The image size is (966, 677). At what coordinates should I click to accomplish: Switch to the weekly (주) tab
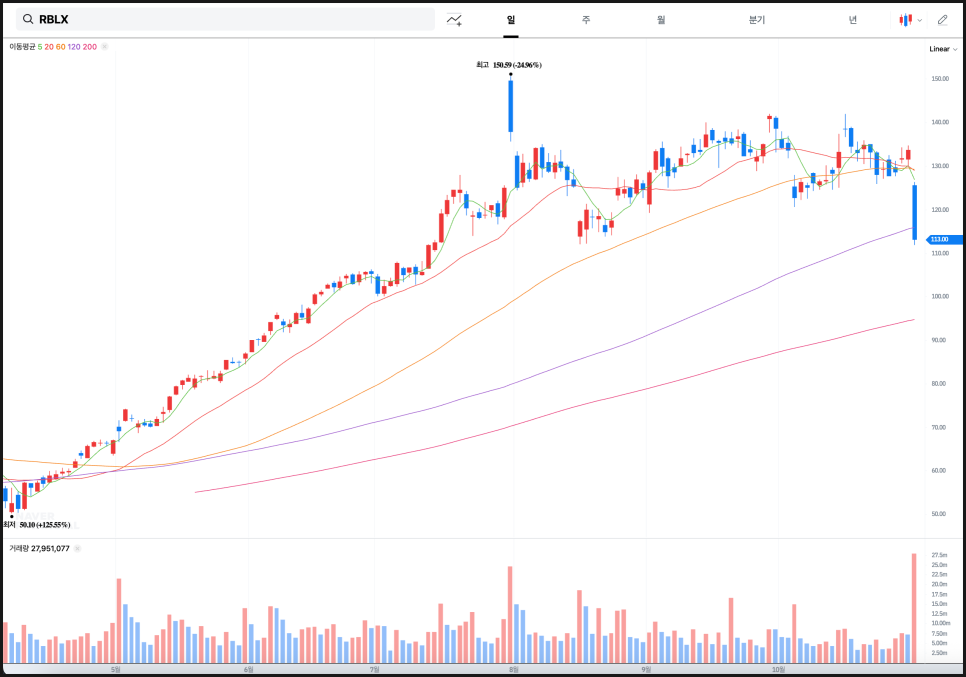pyautogui.click(x=586, y=19)
